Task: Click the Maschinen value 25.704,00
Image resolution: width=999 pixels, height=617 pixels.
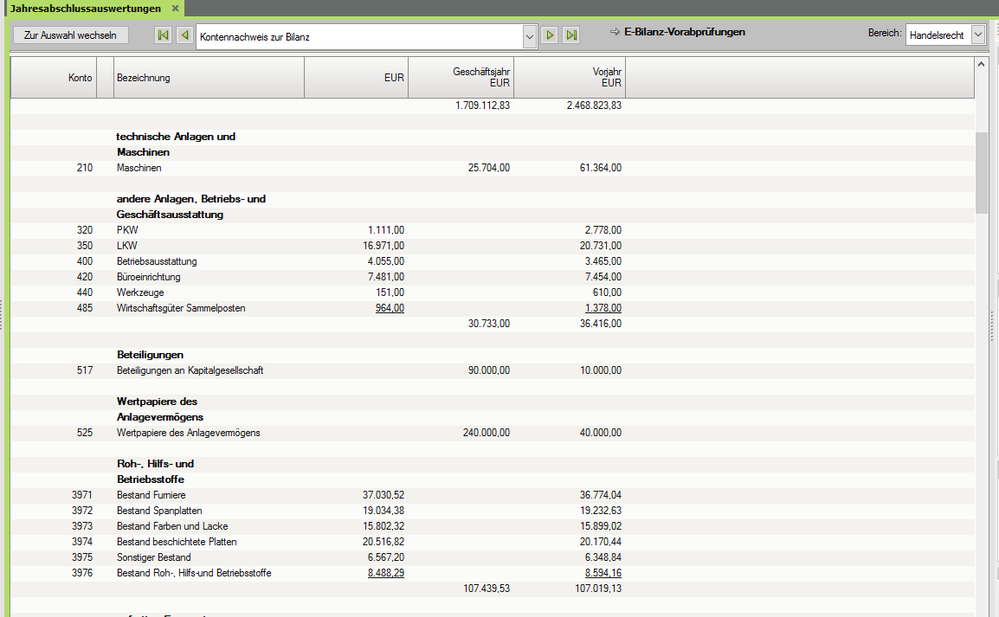Action: [489, 168]
